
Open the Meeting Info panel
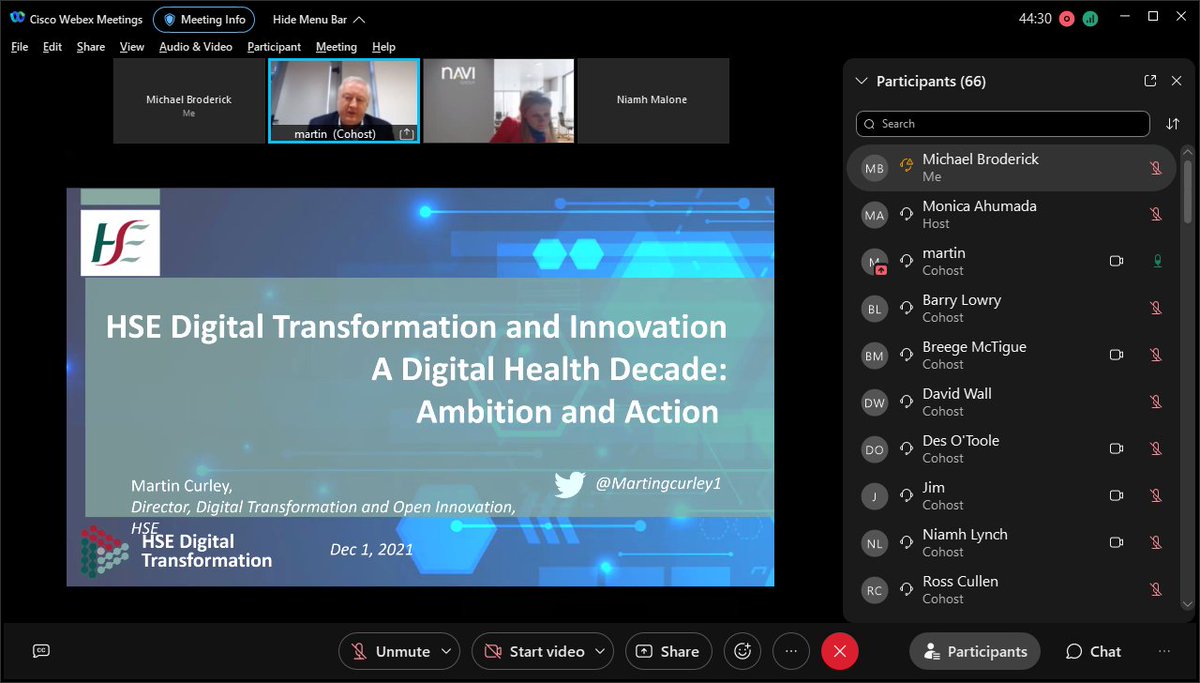point(204,18)
